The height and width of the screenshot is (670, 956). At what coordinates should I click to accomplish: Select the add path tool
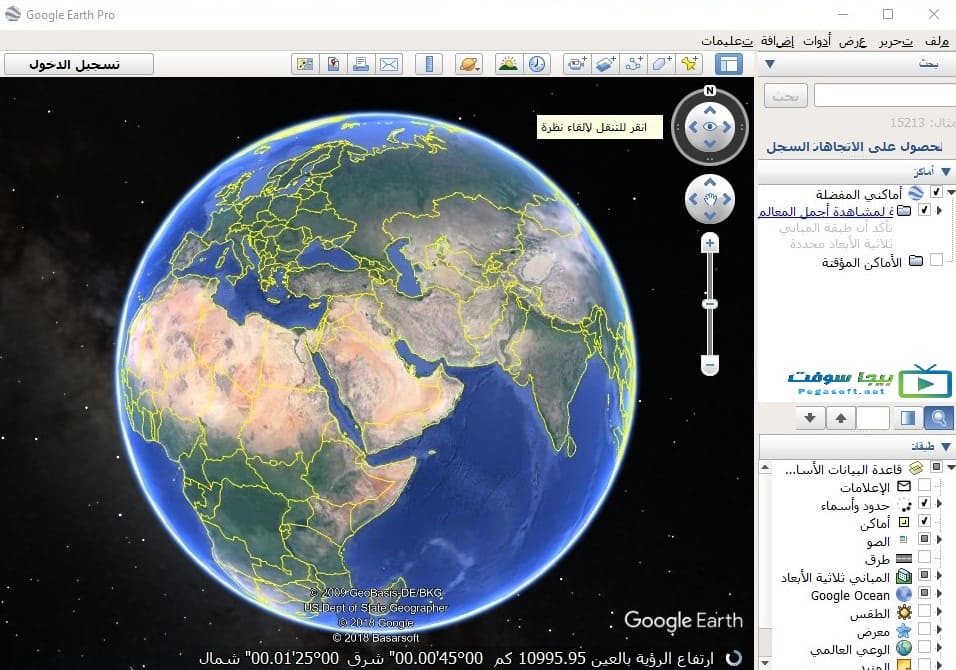click(634, 64)
